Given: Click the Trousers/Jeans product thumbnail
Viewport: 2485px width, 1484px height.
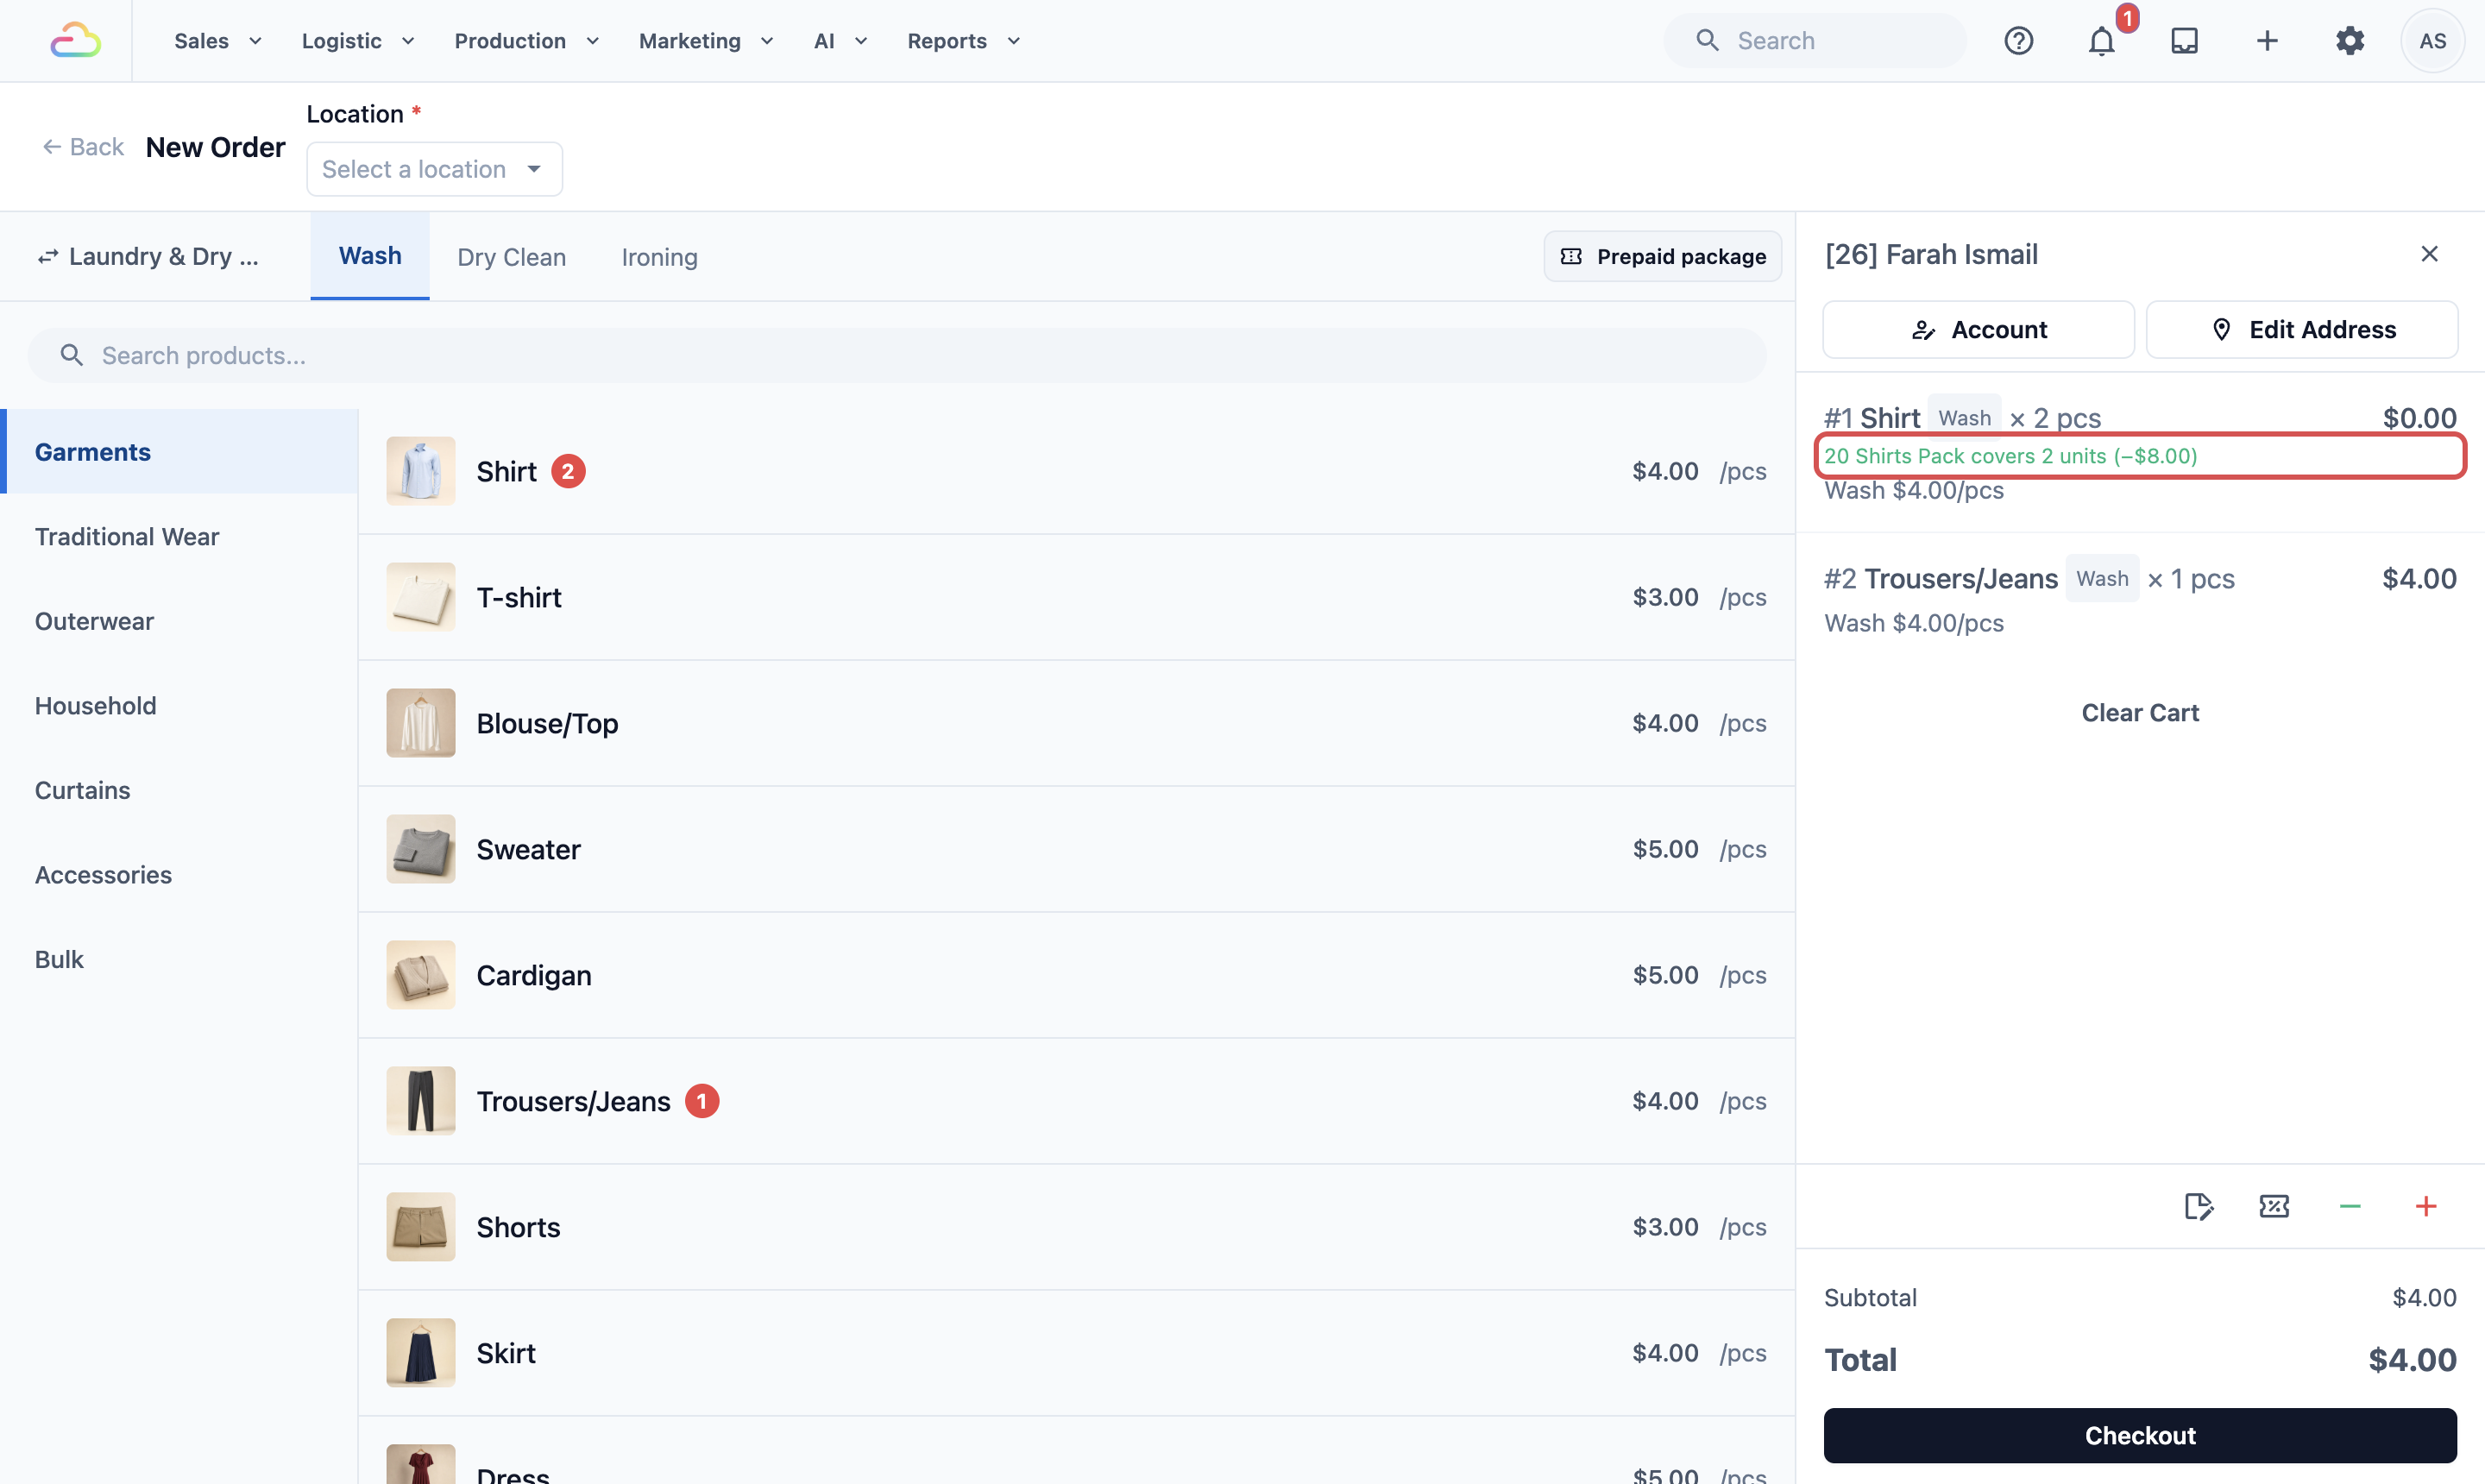Looking at the screenshot, I should [x=421, y=1101].
